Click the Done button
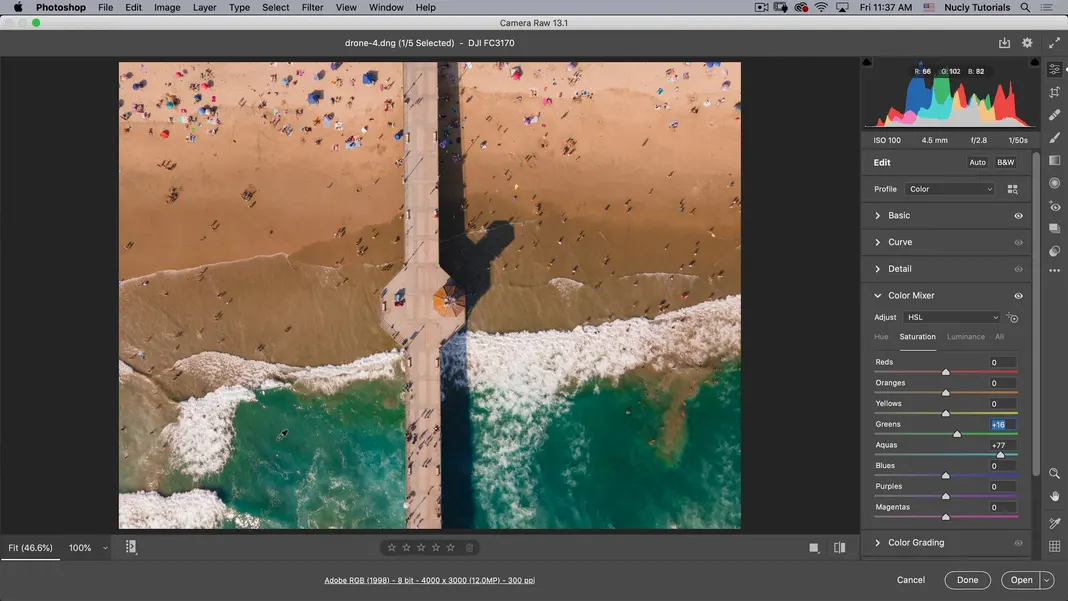Viewport: 1068px width, 601px height. click(x=967, y=580)
